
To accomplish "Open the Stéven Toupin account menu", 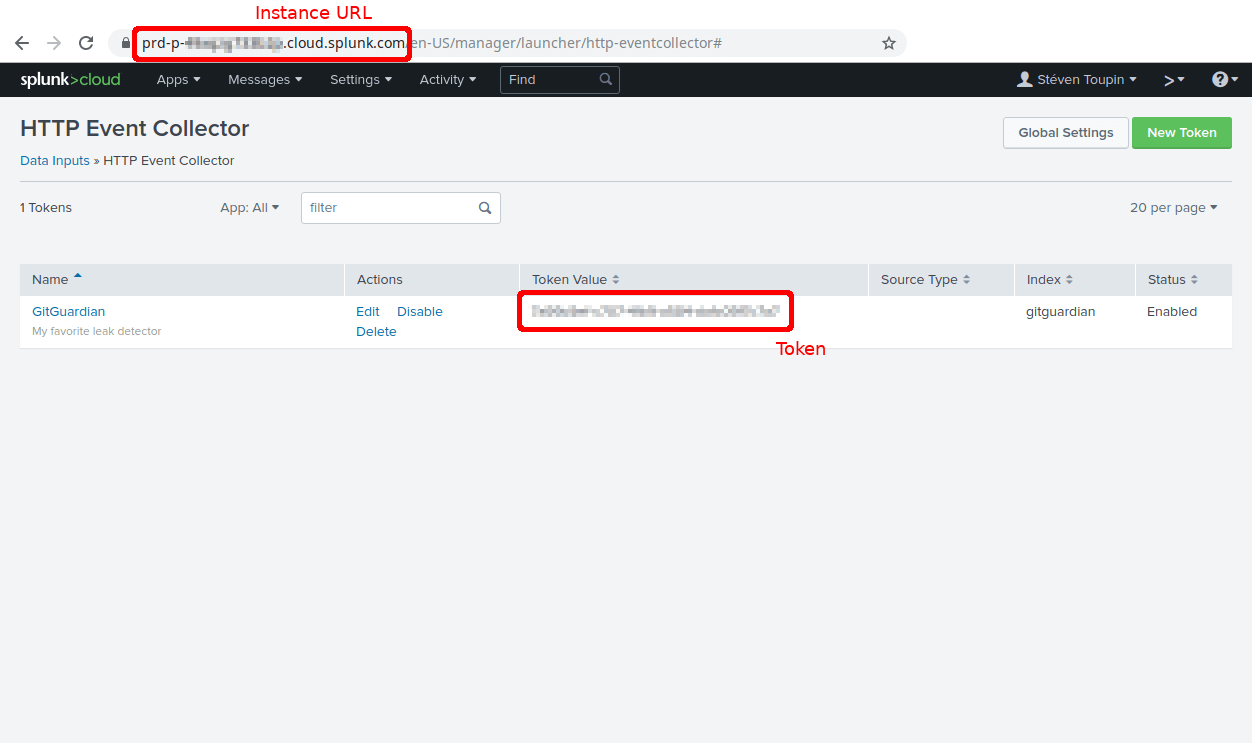I will [x=1076, y=79].
